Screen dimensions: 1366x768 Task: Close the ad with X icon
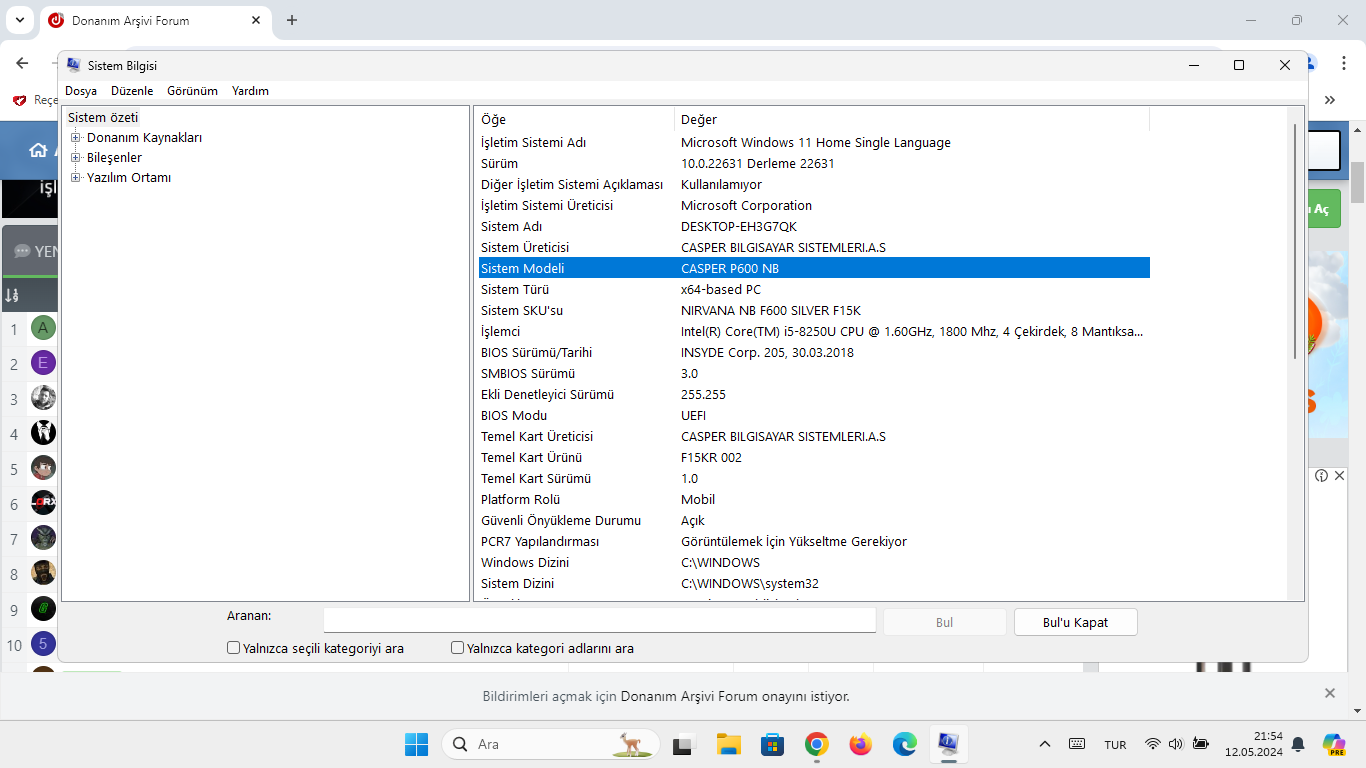point(1340,476)
